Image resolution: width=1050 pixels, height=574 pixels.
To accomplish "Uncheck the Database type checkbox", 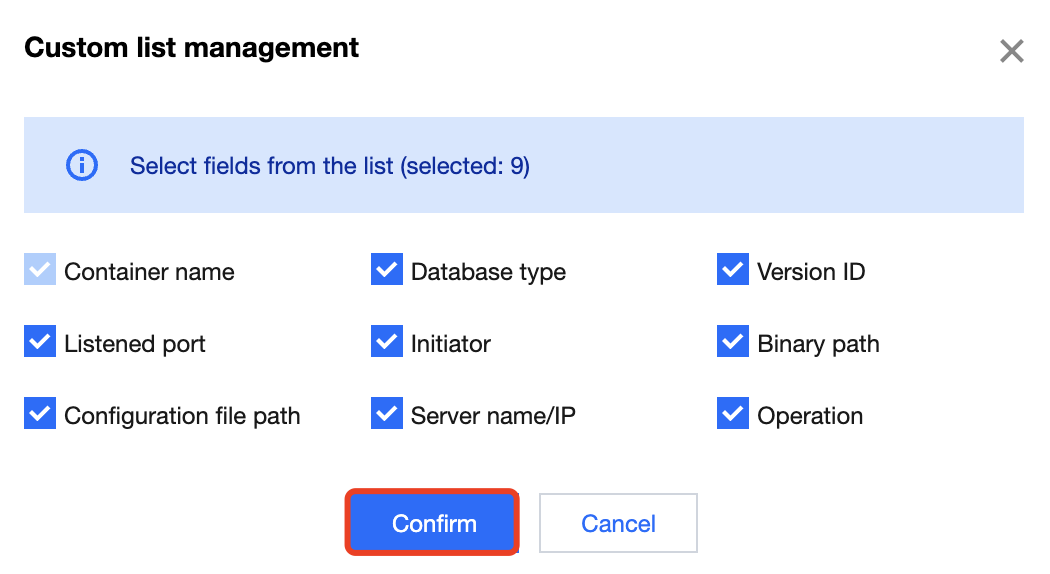I will tap(386, 271).
